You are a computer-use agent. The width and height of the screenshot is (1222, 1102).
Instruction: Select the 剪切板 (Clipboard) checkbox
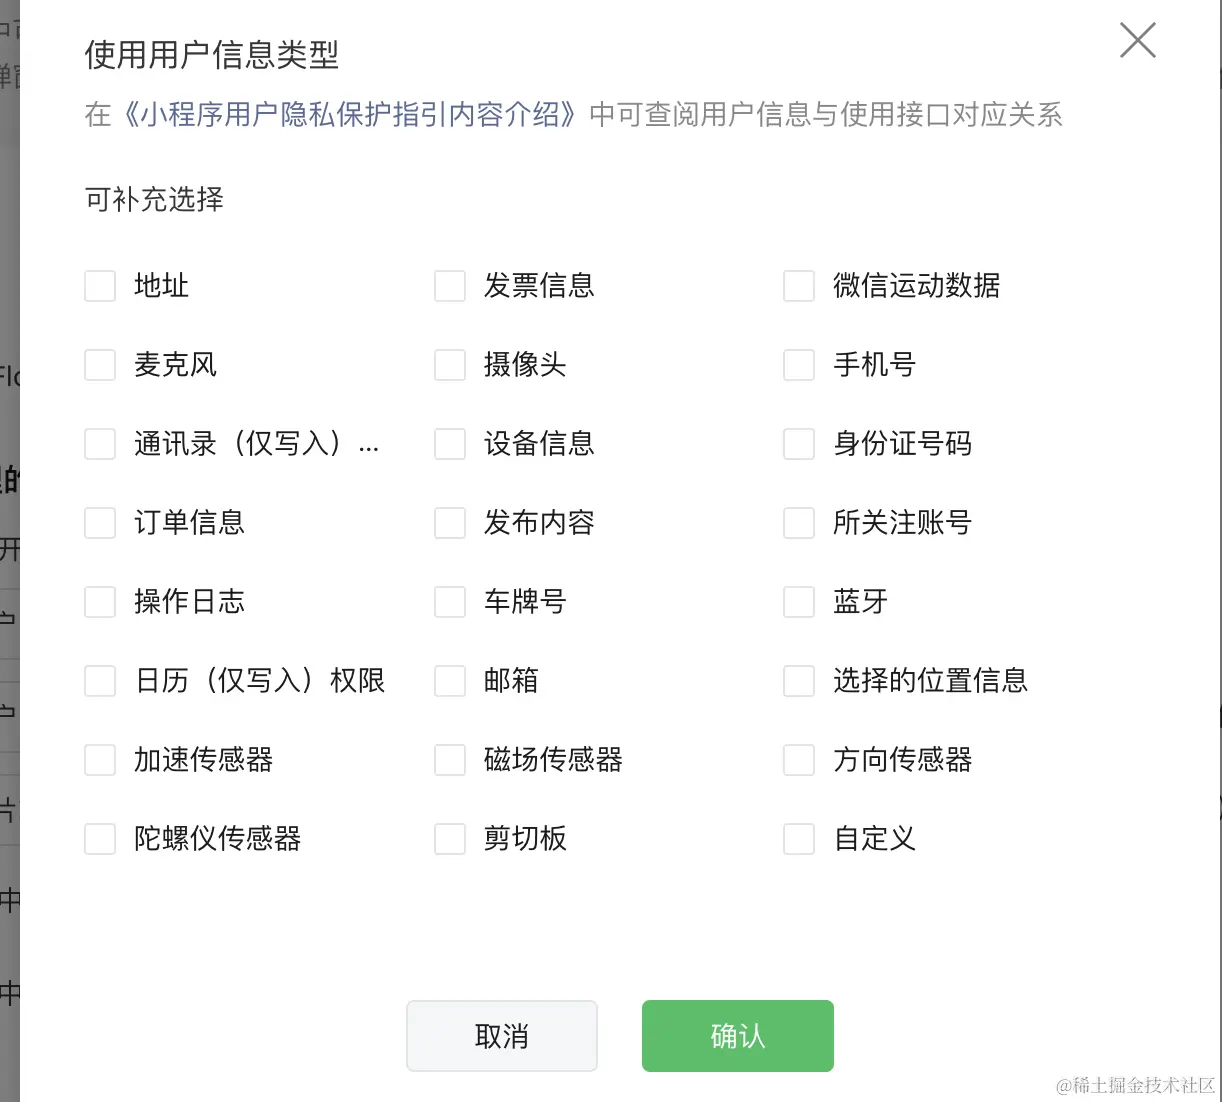tap(450, 839)
